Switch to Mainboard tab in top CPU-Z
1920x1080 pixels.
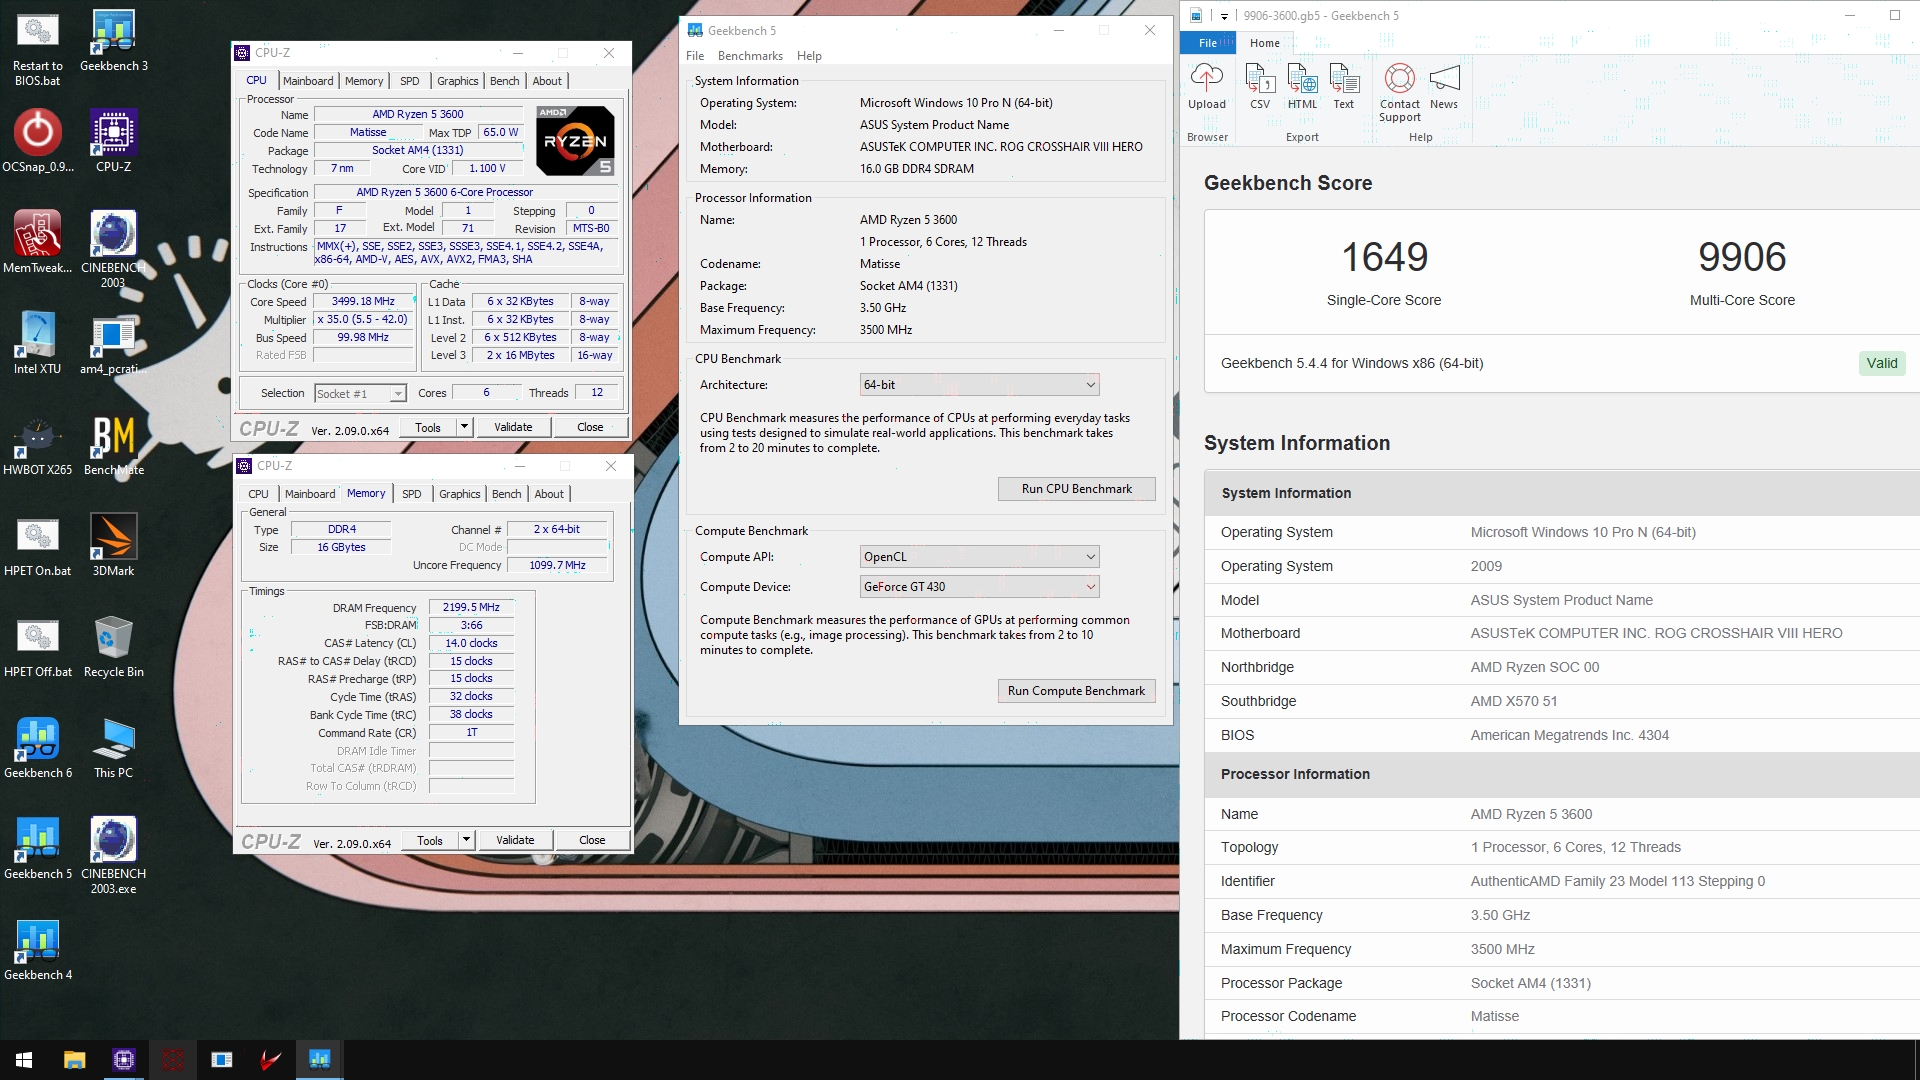pyautogui.click(x=308, y=81)
